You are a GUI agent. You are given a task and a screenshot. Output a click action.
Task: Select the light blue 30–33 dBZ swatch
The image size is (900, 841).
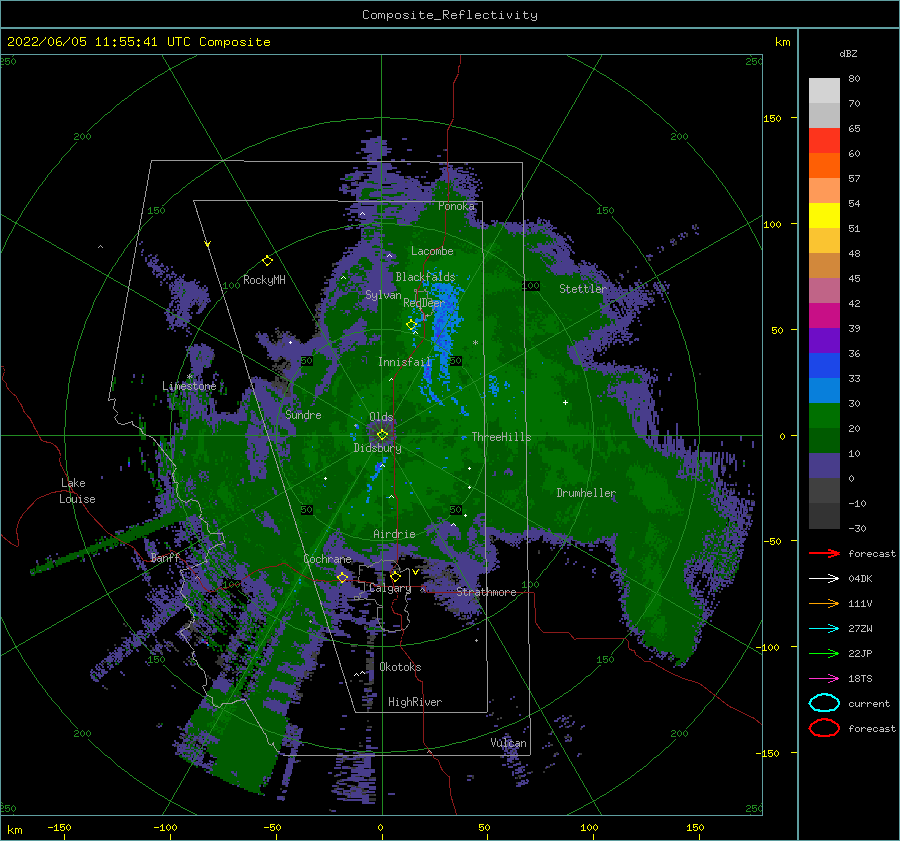pyautogui.click(x=824, y=390)
